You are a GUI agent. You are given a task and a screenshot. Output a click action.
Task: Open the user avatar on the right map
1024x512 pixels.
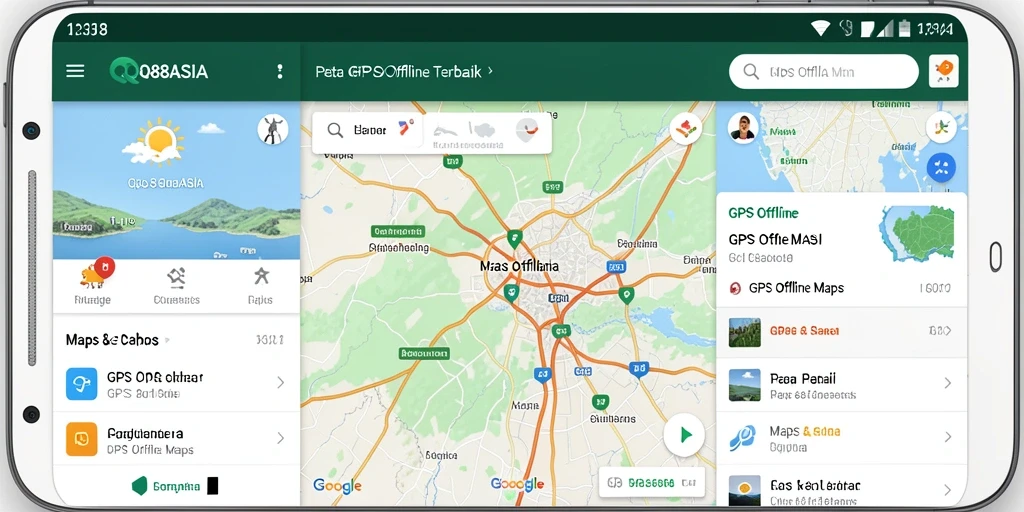(x=743, y=128)
